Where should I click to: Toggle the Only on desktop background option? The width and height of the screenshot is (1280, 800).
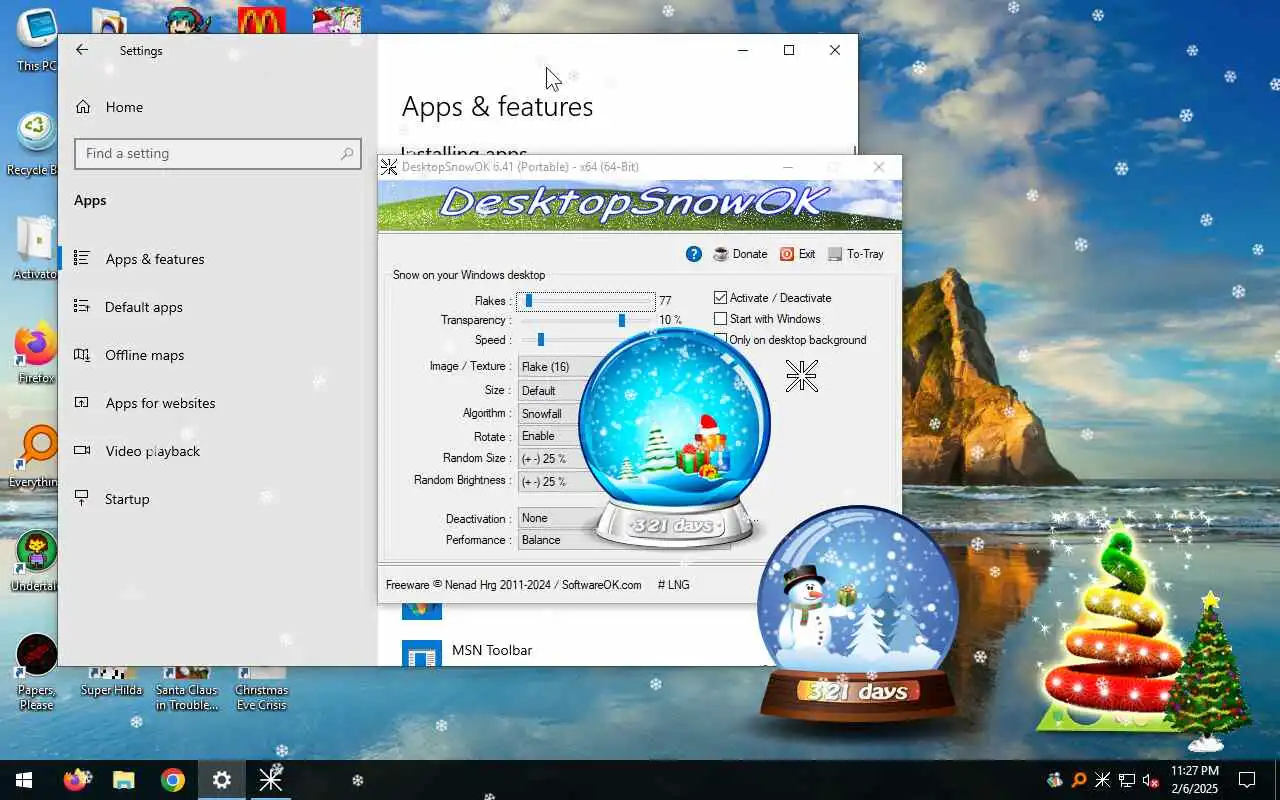point(790,340)
